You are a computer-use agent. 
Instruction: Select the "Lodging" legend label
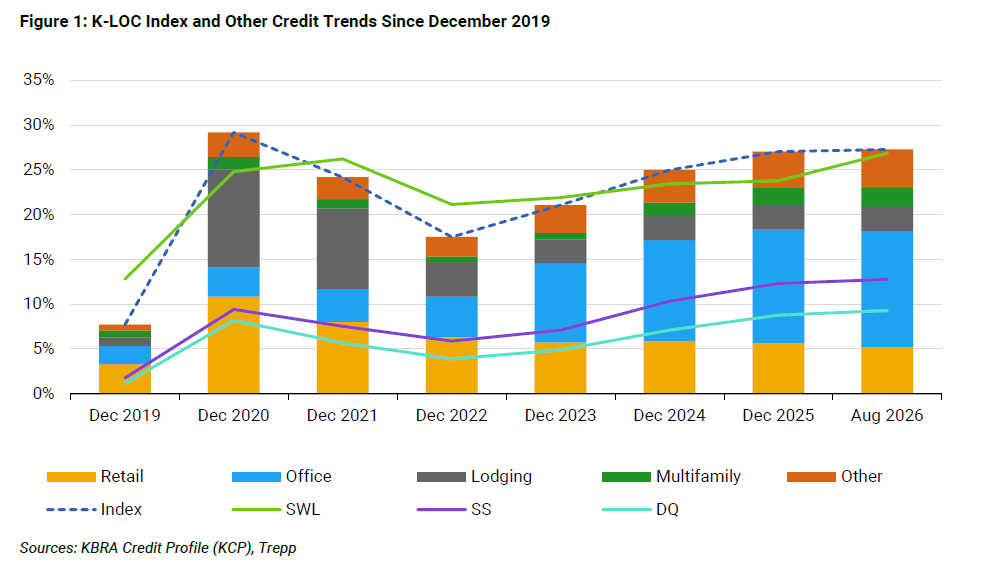point(501,477)
